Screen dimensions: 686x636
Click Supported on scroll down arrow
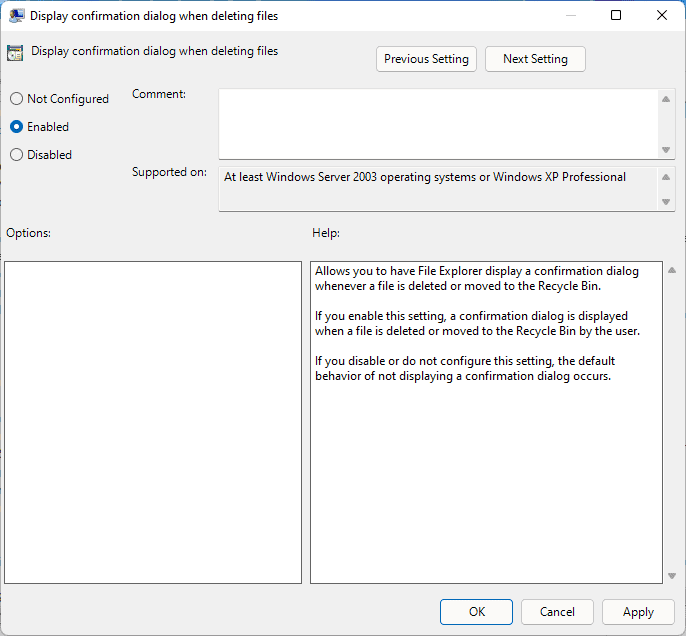pyautogui.click(x=666, y=202)
